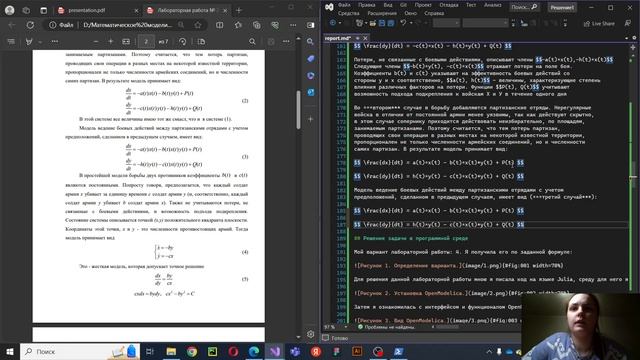Open the Отладка menu
This screenshot has height=360, width=640.
(x=449, y=5)
